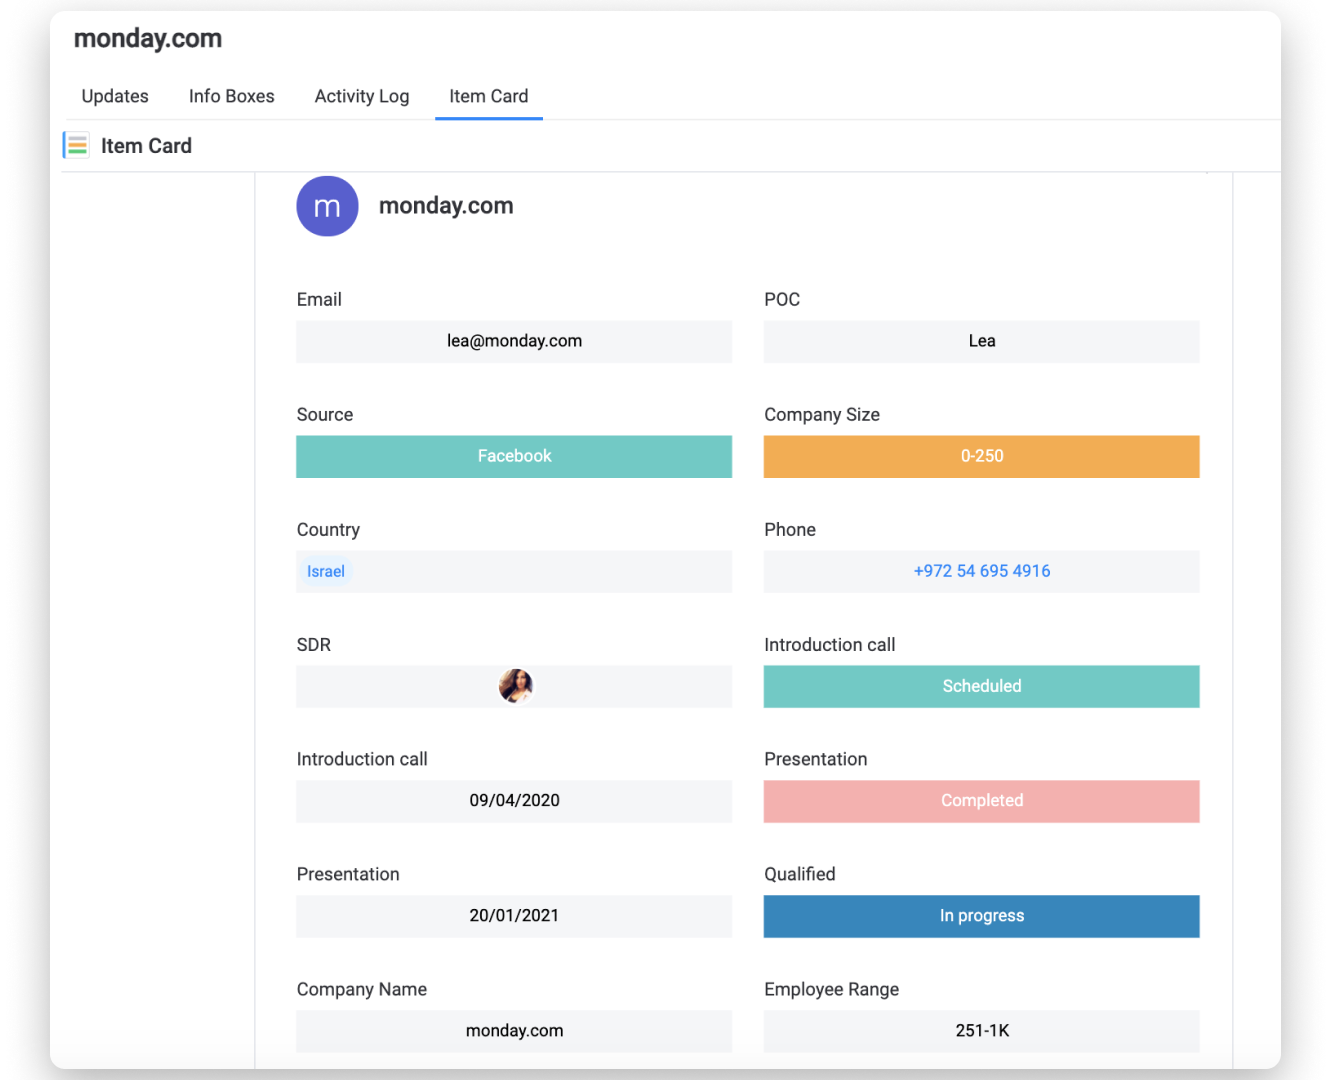Pick the Introduction call date 09/04/2020
The width and height of the screenshot is (1331, 1080).
click(514, 801)
